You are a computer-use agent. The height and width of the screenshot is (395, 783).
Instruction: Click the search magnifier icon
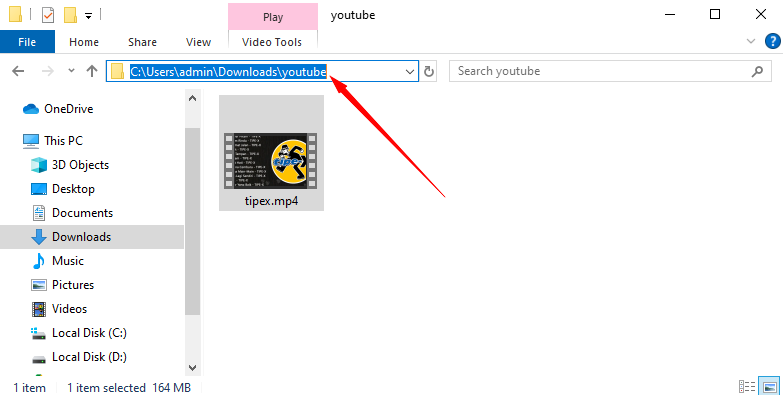pos(757,71)
